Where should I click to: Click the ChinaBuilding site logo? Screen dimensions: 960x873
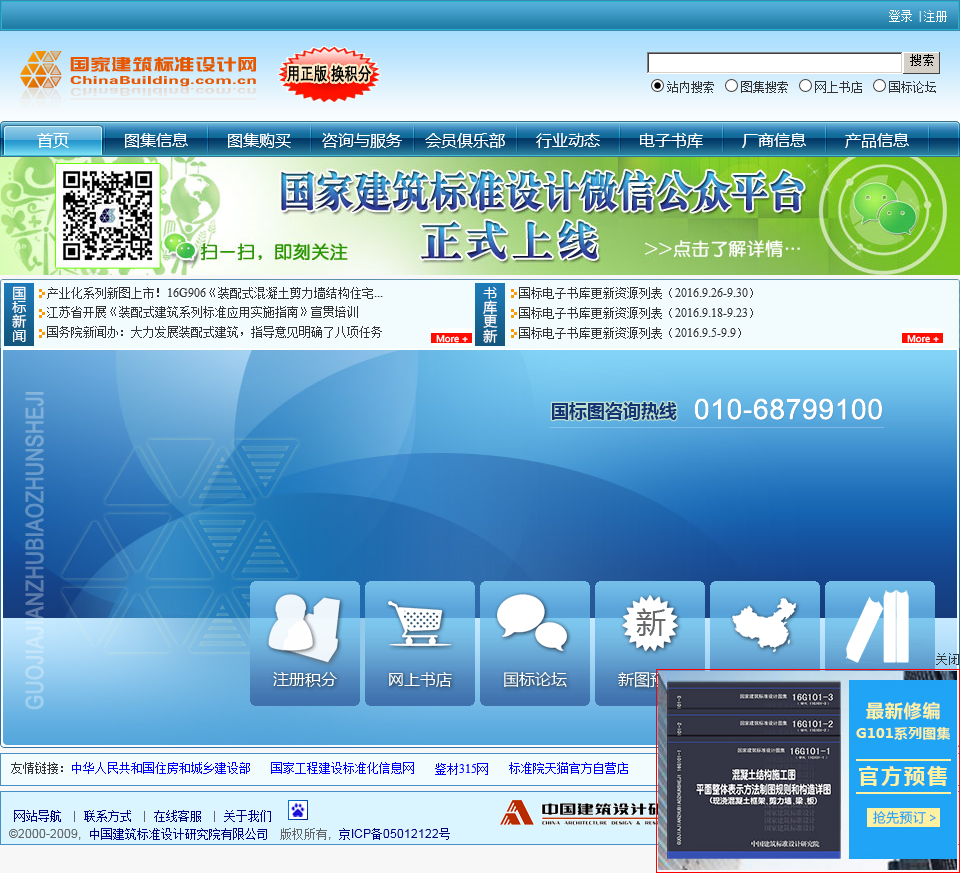point(138,75)
